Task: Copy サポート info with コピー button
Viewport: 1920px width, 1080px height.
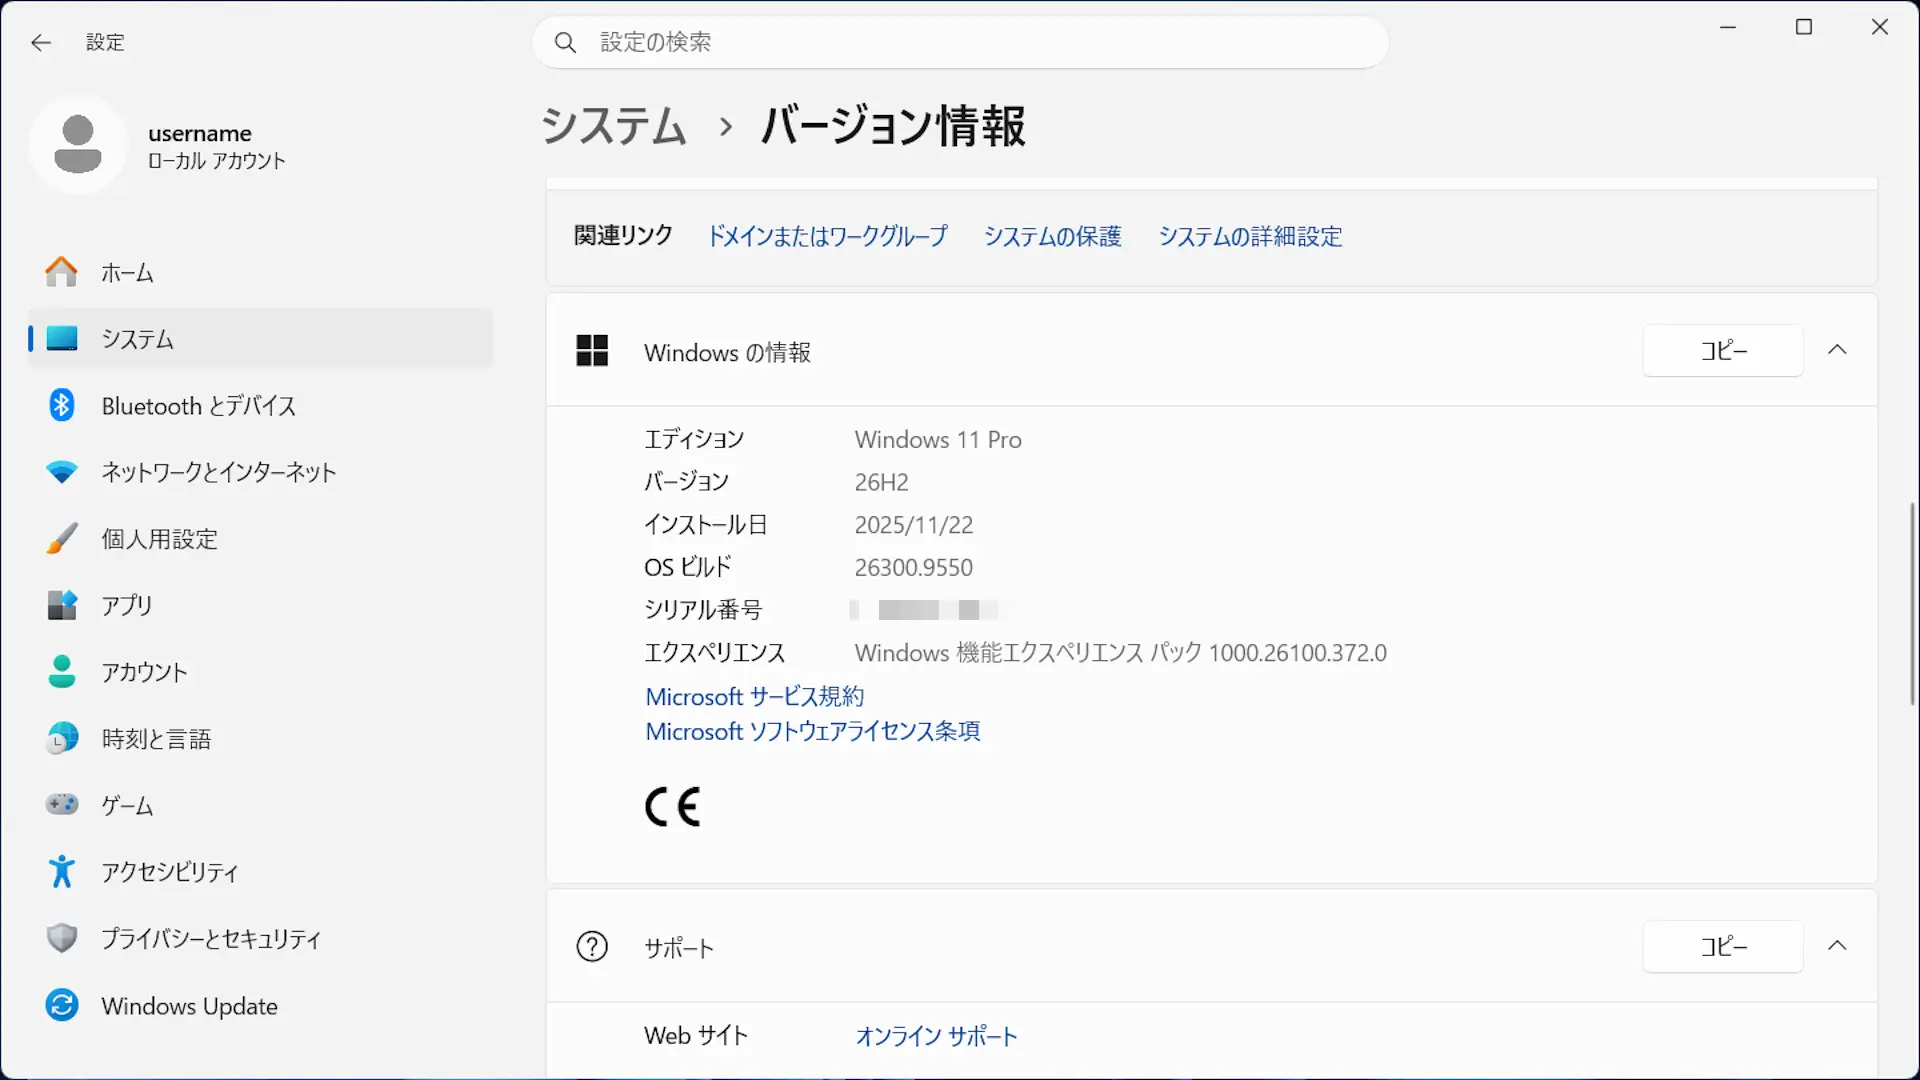Action: [1723, 946]
